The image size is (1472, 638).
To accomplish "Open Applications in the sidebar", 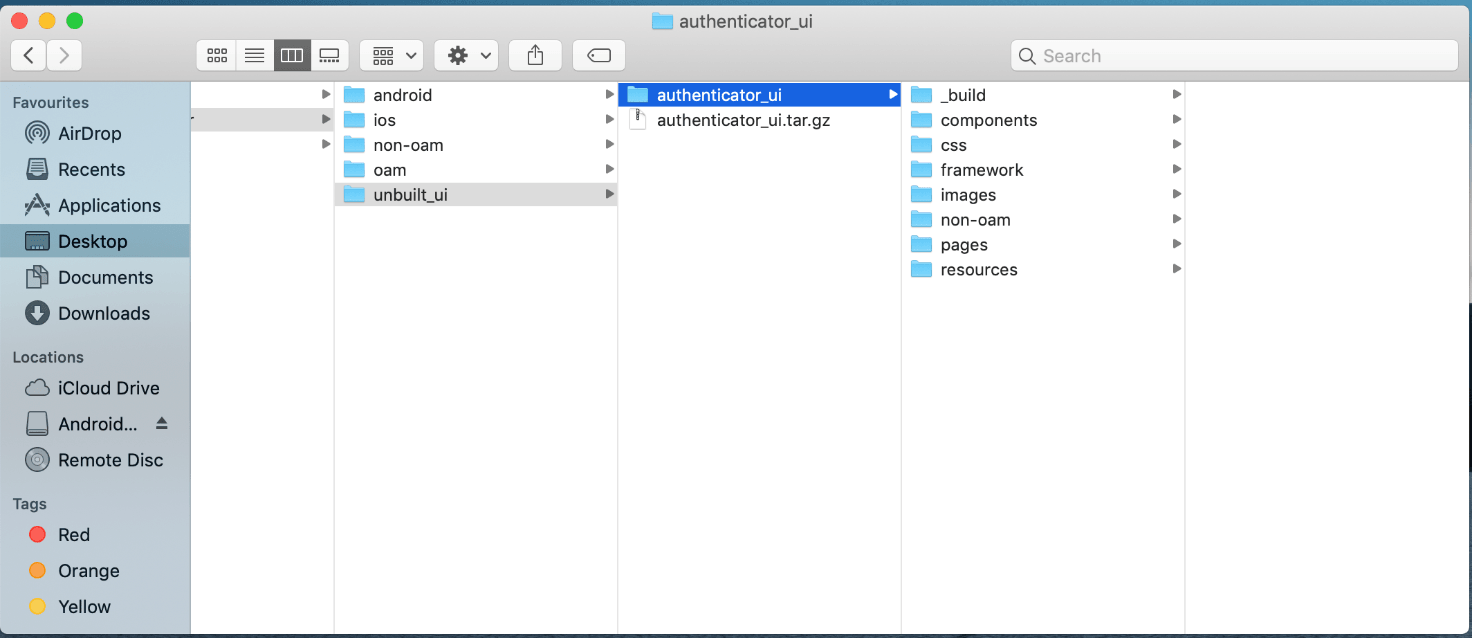I will tap(94, 205).
